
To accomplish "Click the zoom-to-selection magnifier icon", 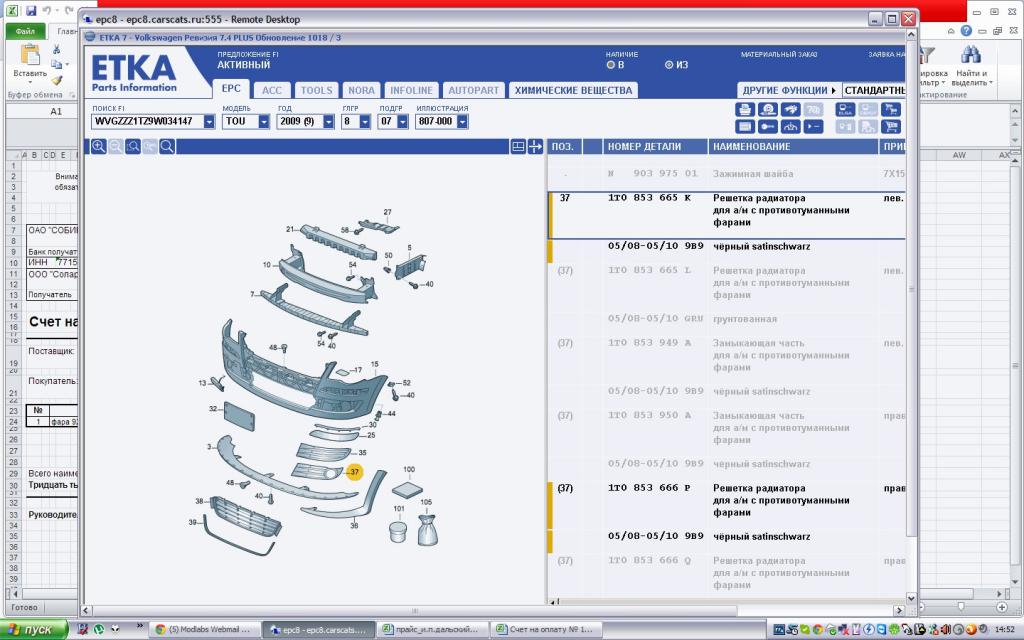I will (x=133, y=146).
